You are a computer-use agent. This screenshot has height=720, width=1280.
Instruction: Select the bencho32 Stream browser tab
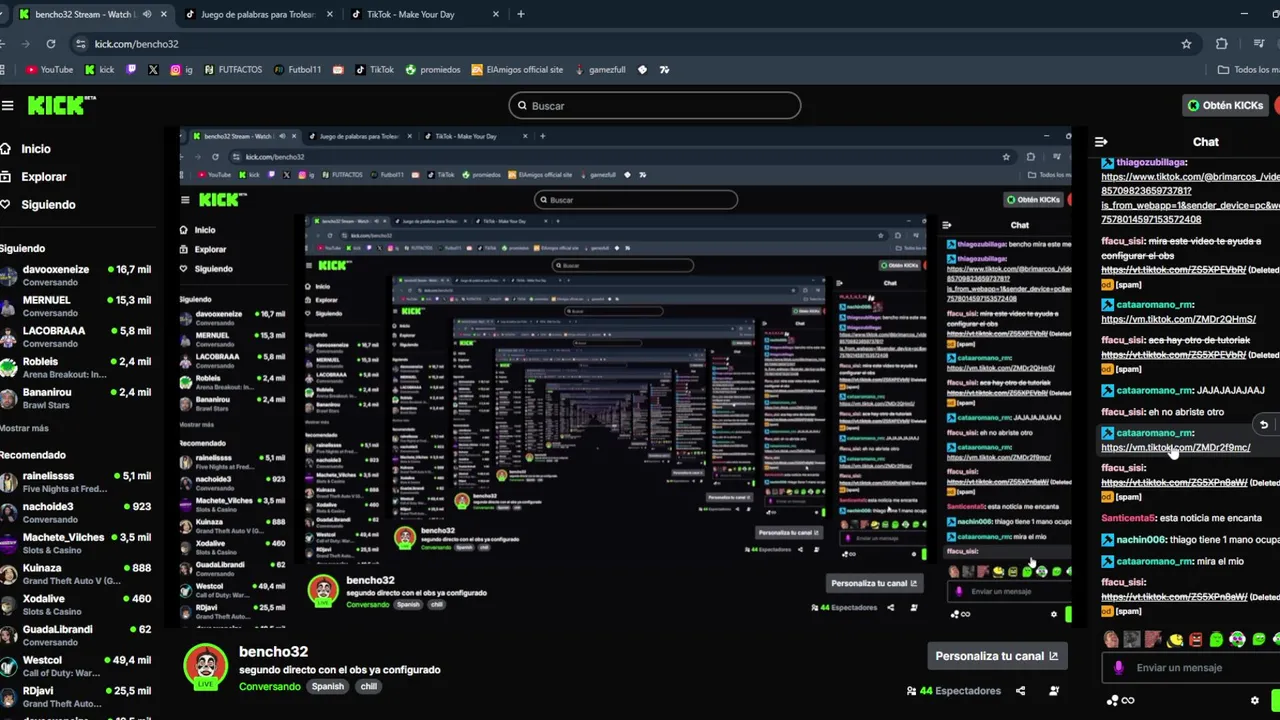point(85,14)
